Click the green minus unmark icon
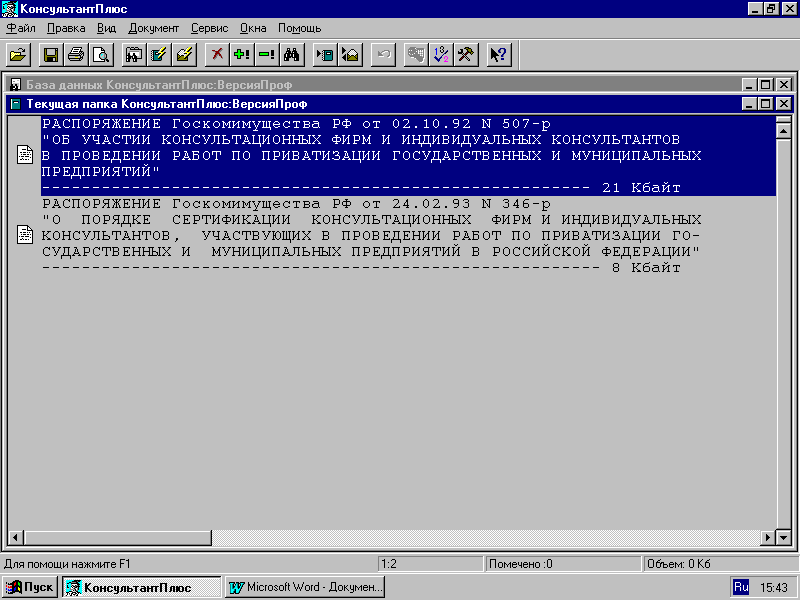Viewport: 800px width, 600px height. coord(267,55)
